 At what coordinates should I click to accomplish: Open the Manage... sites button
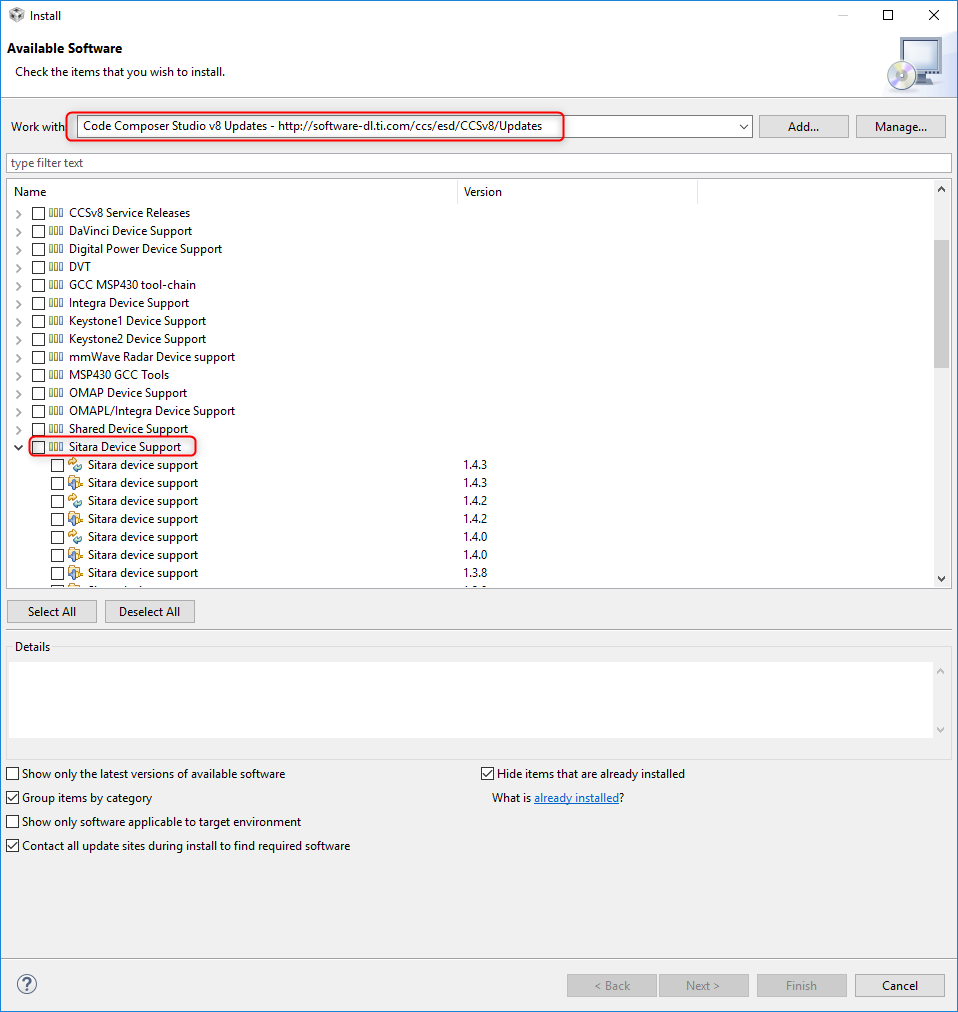pos(901,126)
